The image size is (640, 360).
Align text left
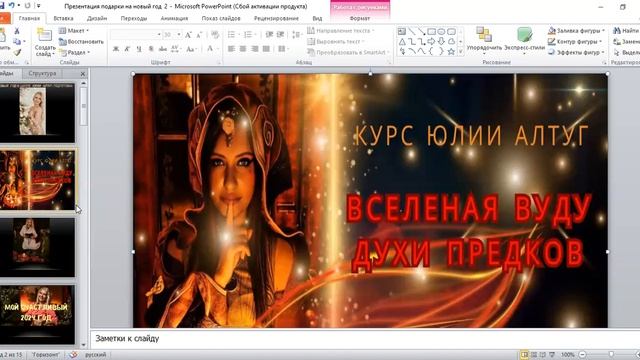pos(231,49)
